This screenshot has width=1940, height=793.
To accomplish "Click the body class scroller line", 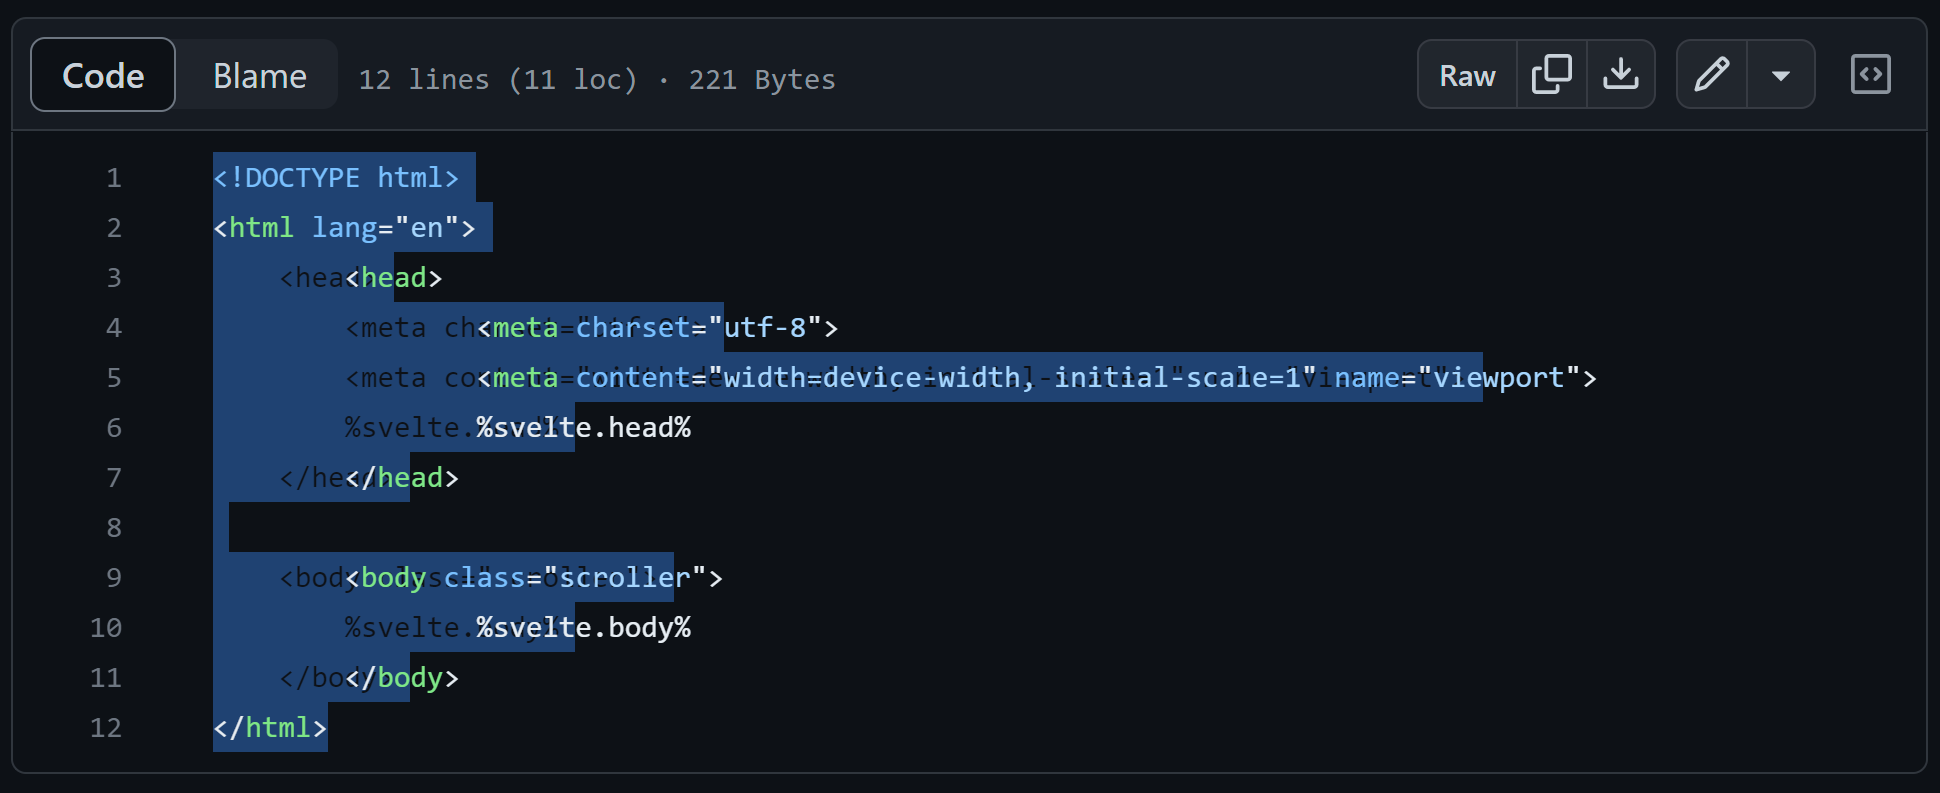I will pos(530,577).
